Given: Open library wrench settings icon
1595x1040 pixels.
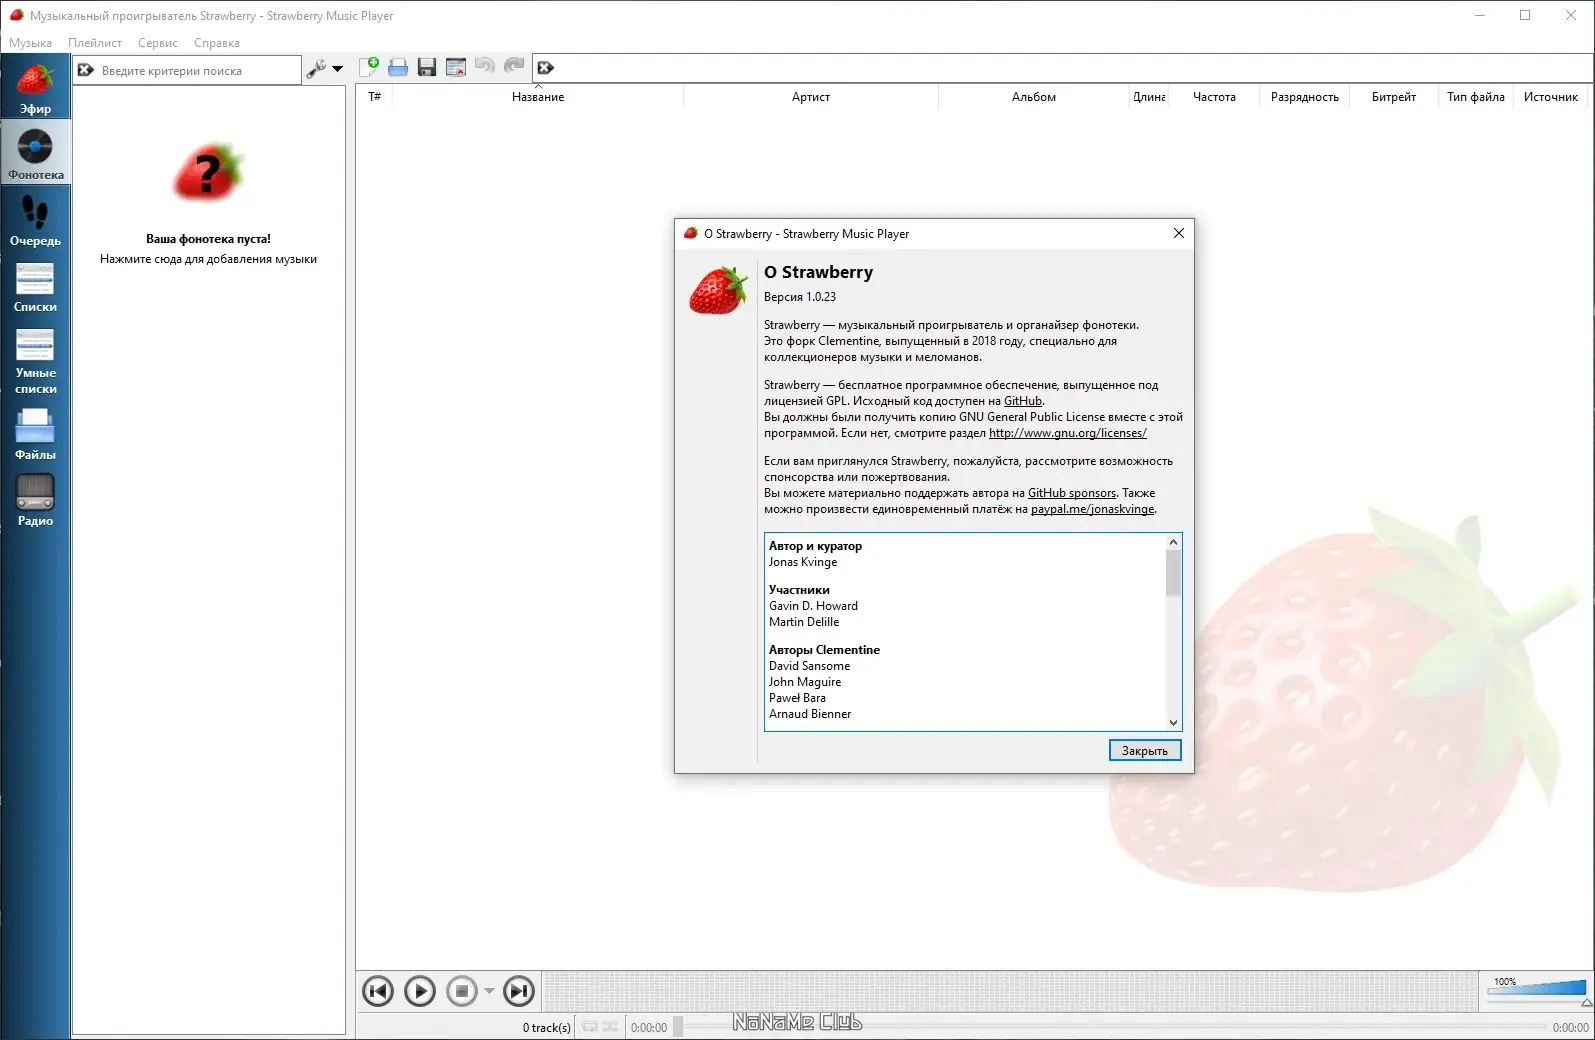Looking at the screenshot, I should [x=316, y=69].
